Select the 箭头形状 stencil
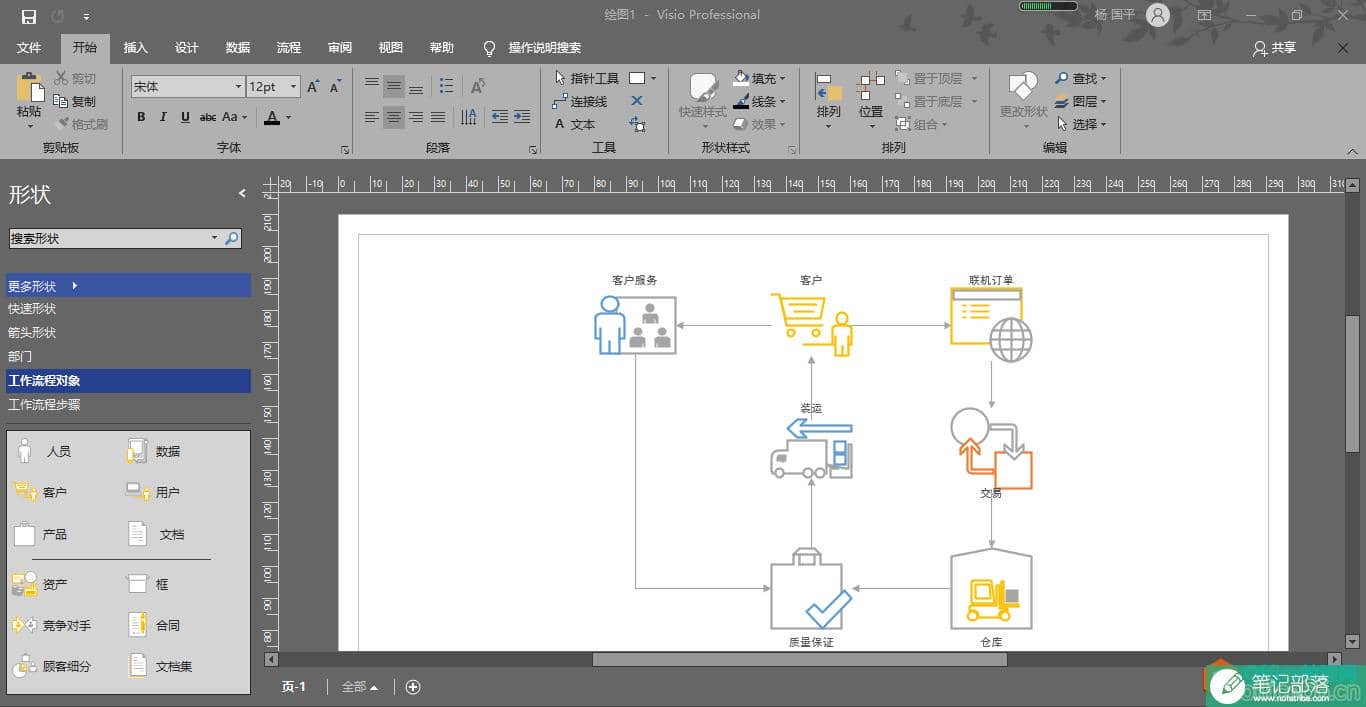Viewport: 1366px width, 707px height. pyautogui.click(x=128, y=333)
